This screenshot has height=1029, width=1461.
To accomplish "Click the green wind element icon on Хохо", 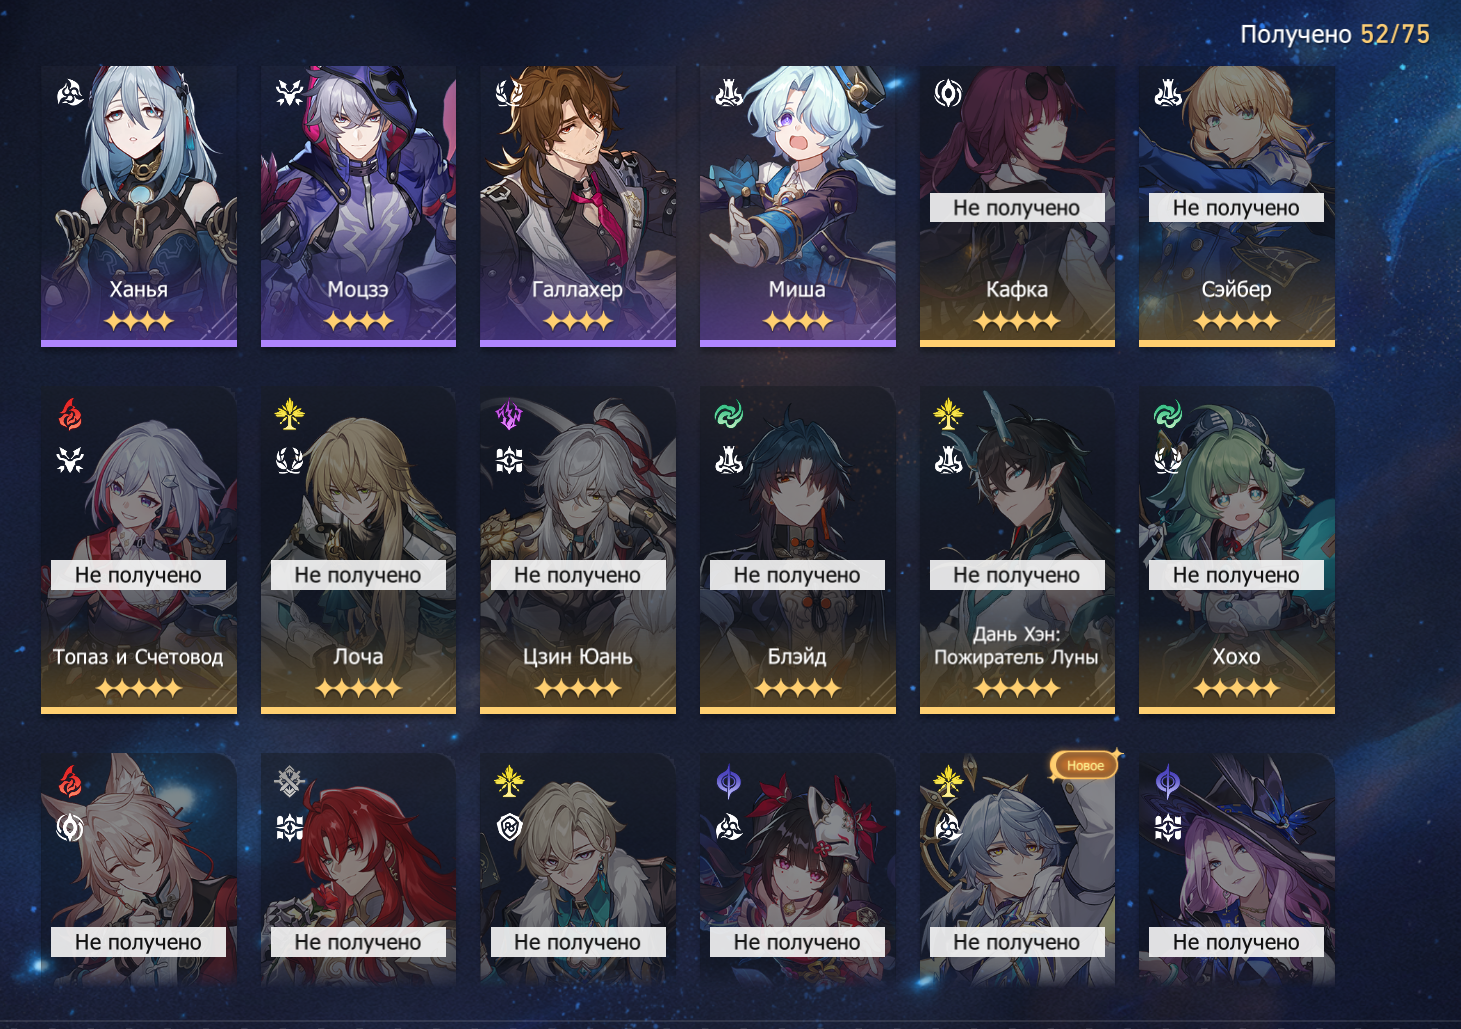I will [x=1168, y=414].
